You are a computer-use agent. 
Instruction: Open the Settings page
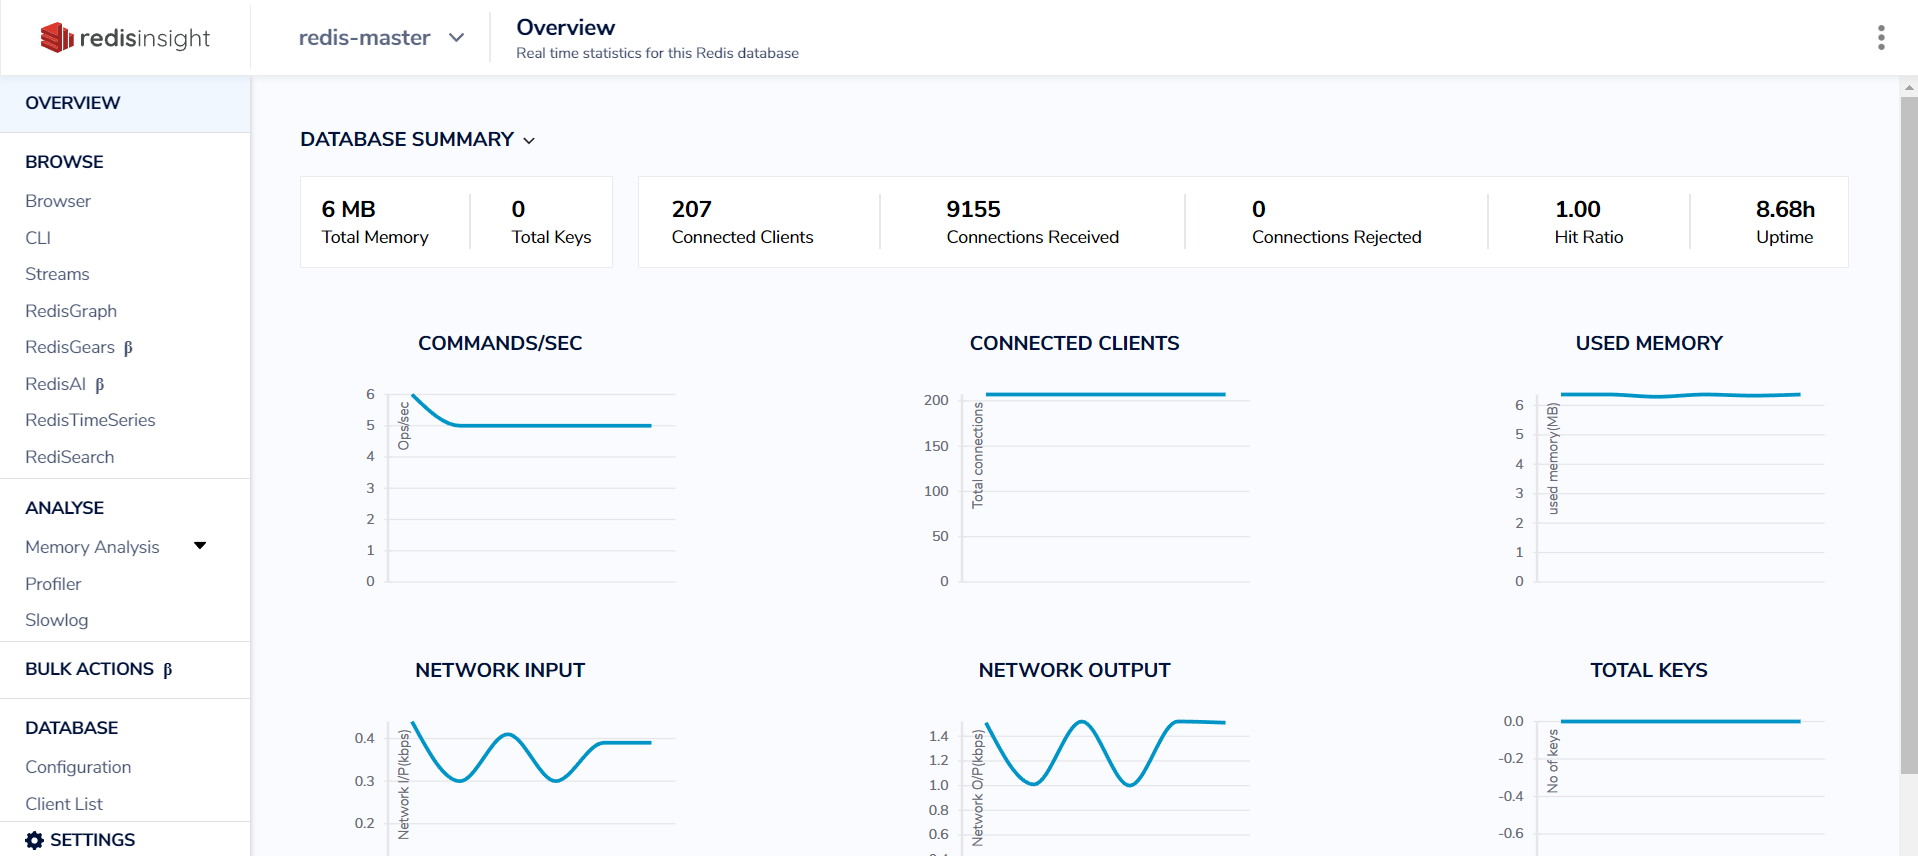coord(80,840)
